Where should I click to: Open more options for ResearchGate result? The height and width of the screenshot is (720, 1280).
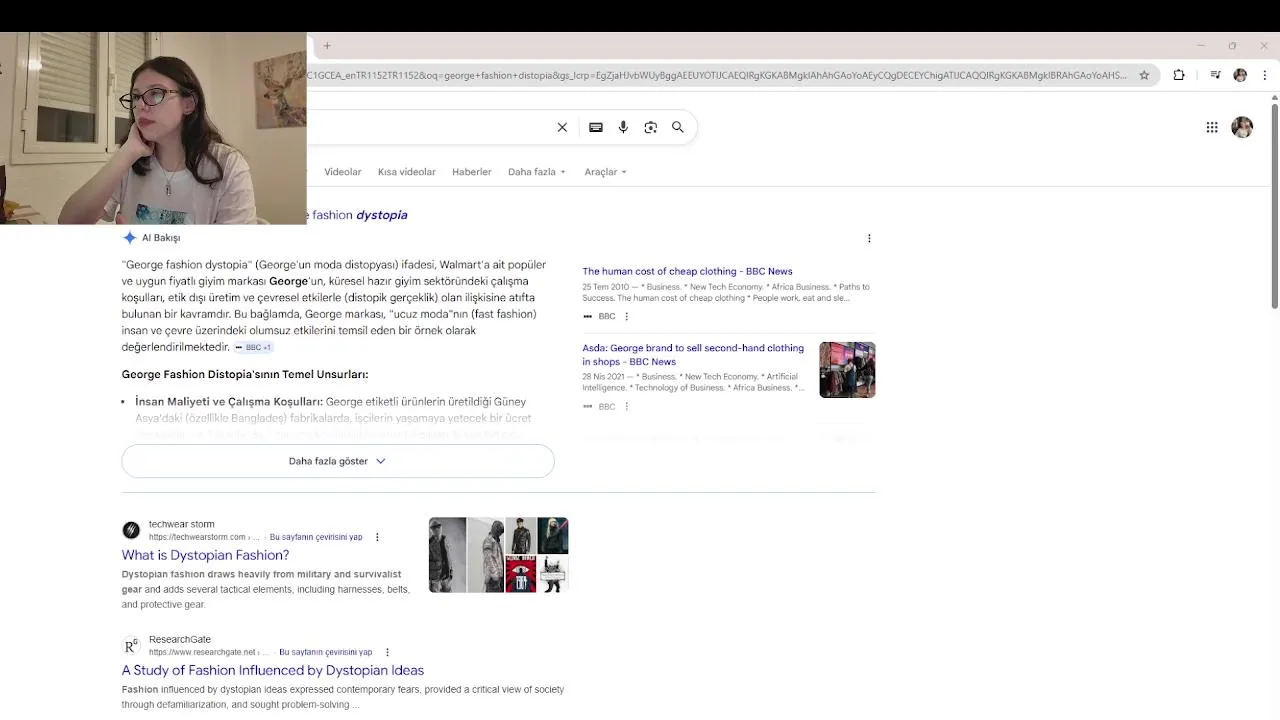pyautogui.click(x=387, y=652)
